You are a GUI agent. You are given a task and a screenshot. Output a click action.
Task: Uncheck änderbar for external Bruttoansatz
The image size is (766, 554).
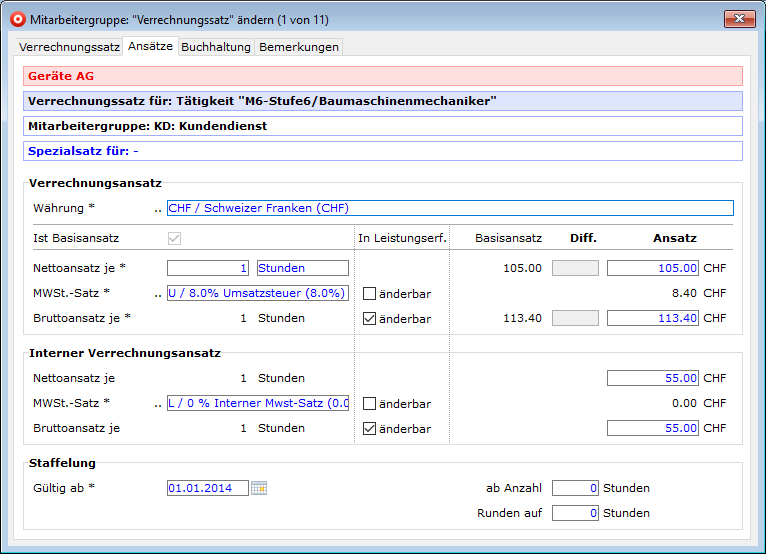(x=369, y=319)
